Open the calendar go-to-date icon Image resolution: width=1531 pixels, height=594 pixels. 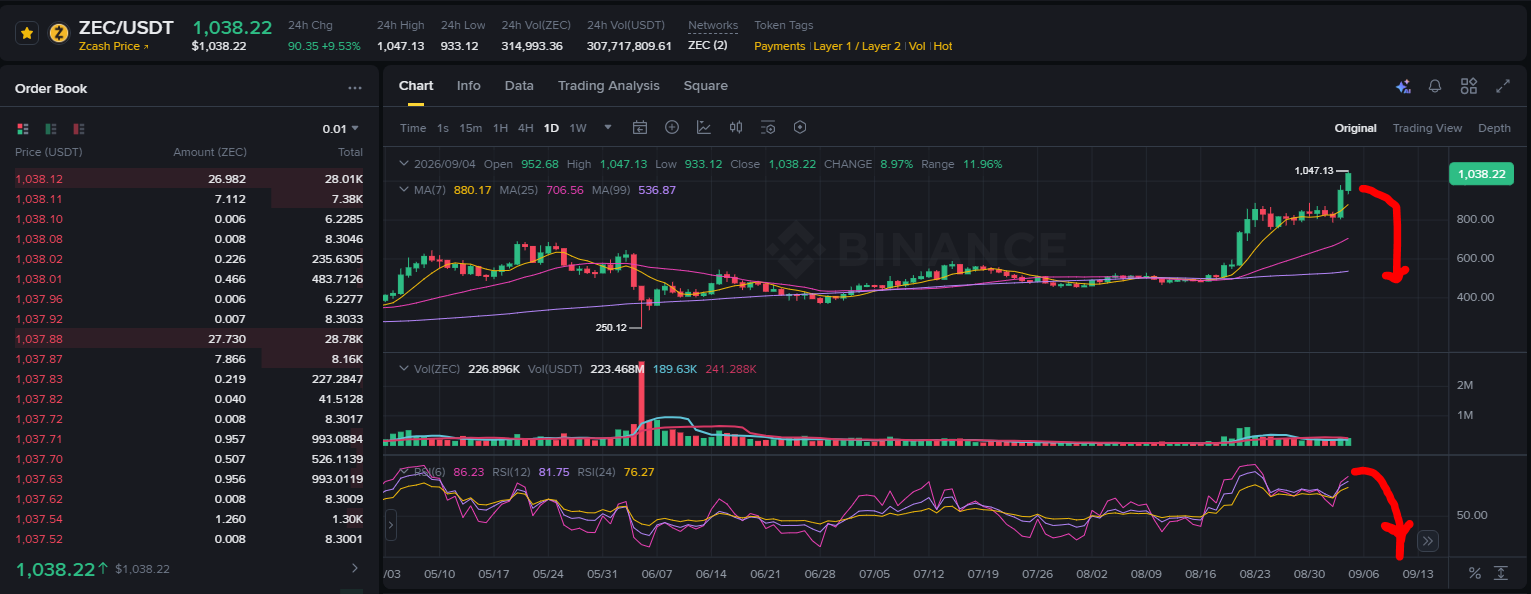640,127
